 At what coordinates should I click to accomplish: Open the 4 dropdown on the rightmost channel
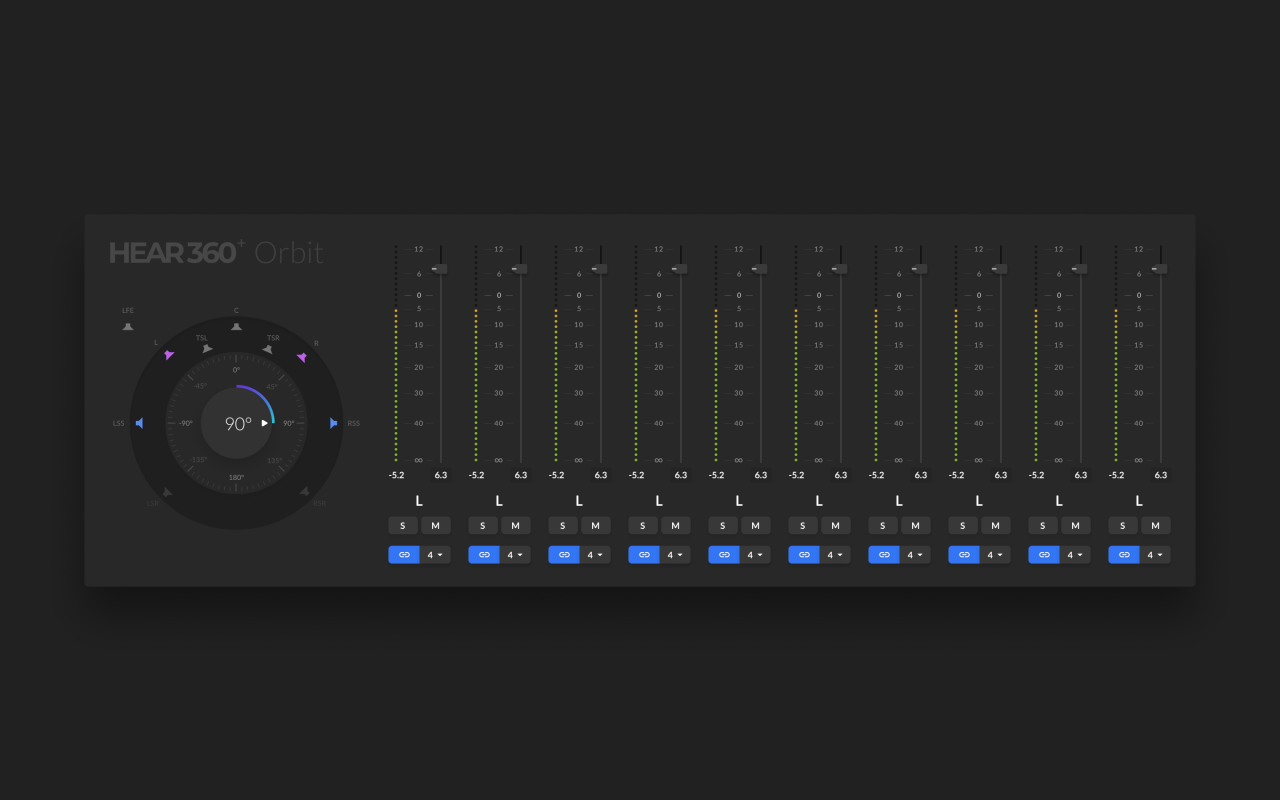tap(1154, 554)
